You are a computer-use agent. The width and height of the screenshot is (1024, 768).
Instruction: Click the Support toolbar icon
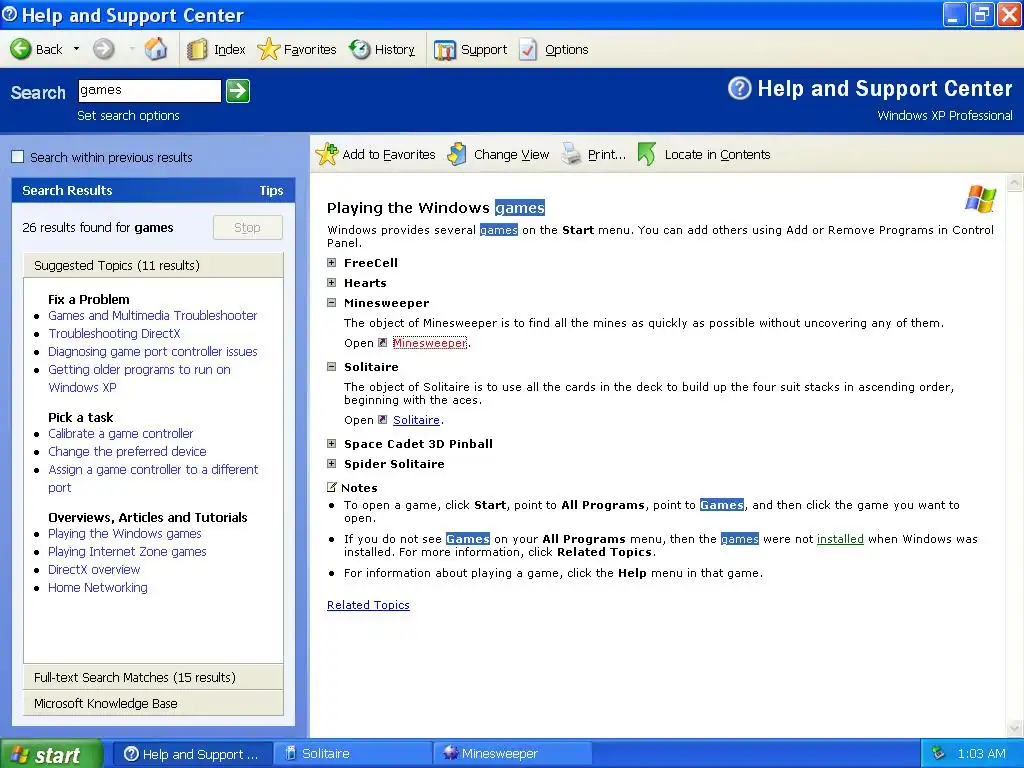coord(445,50)
